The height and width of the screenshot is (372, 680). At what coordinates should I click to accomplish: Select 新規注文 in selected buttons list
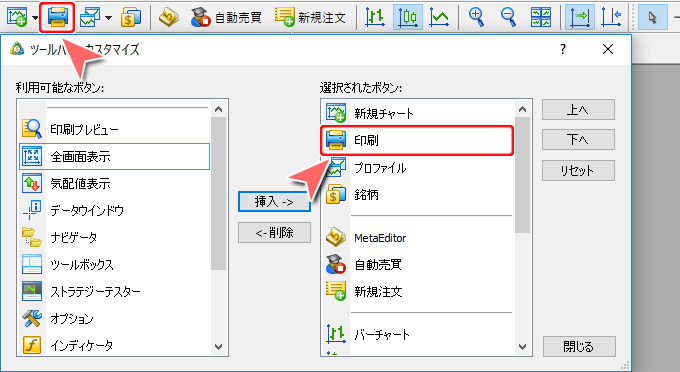coord(418,291)
